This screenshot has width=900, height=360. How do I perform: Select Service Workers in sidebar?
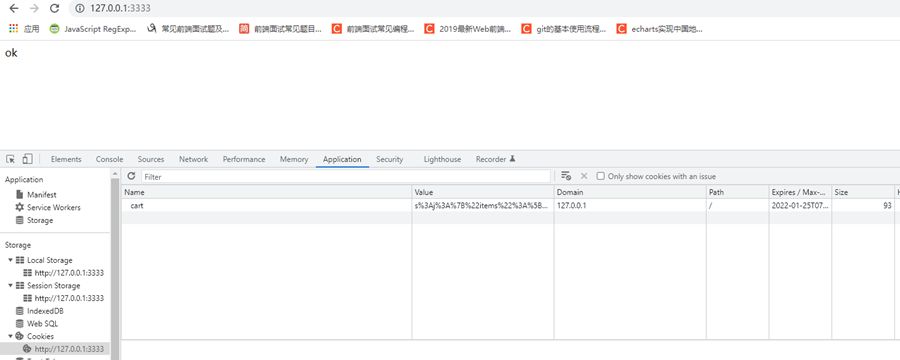[x=54, y=207]
